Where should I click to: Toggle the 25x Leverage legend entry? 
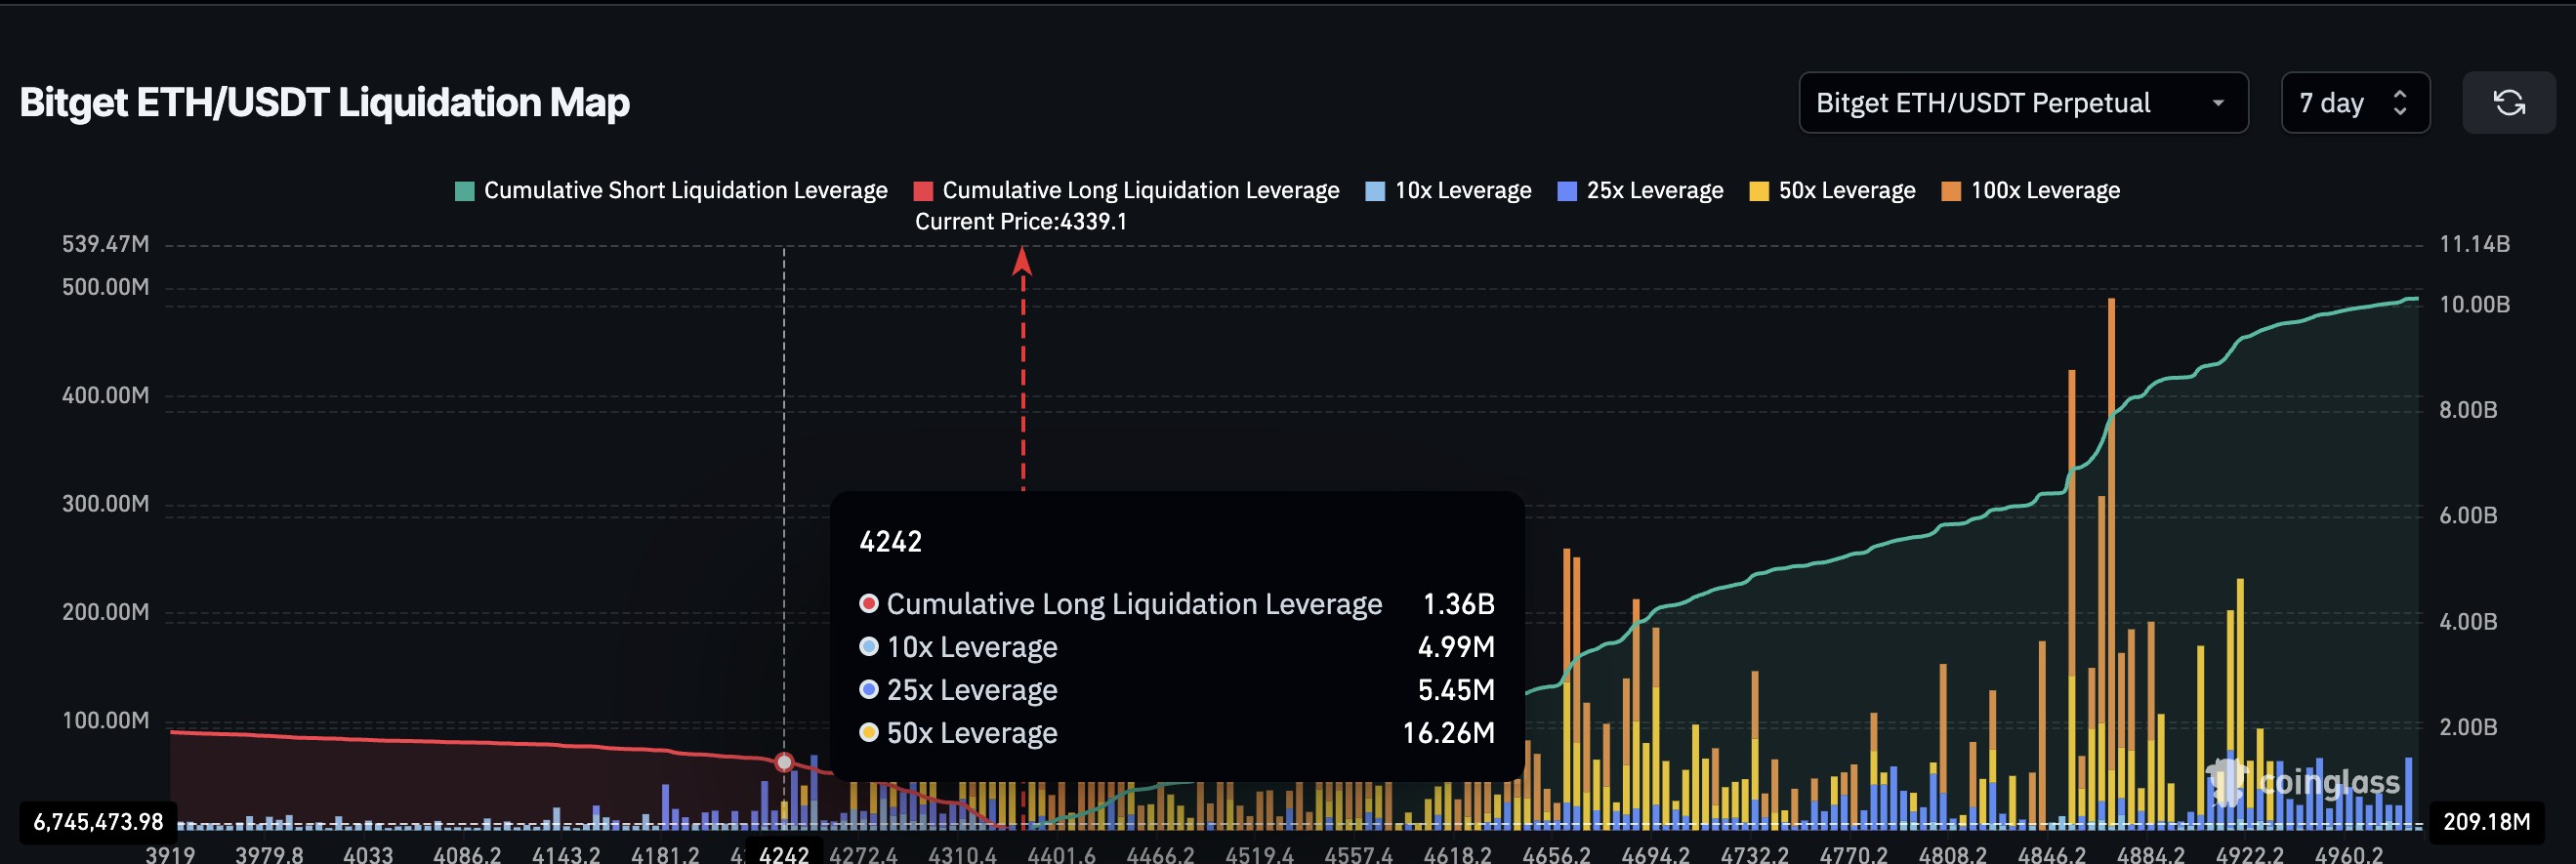click(1640, 190)
